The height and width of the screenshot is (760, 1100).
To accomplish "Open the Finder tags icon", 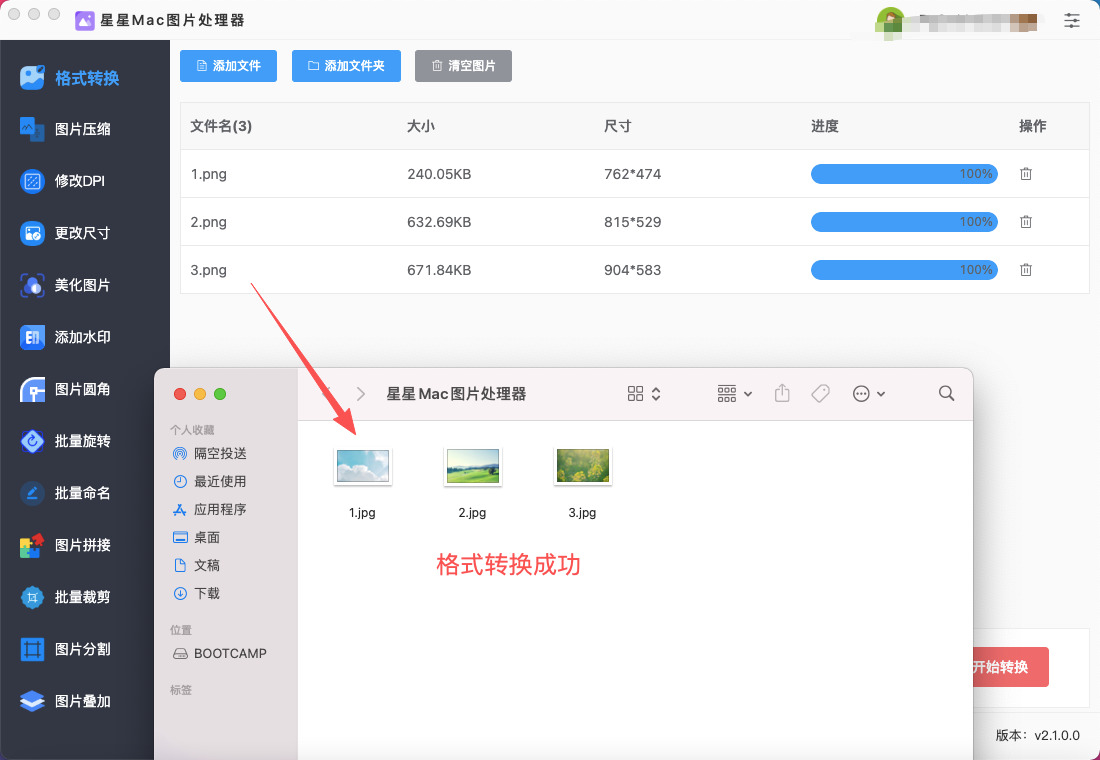I will point(820,394).
